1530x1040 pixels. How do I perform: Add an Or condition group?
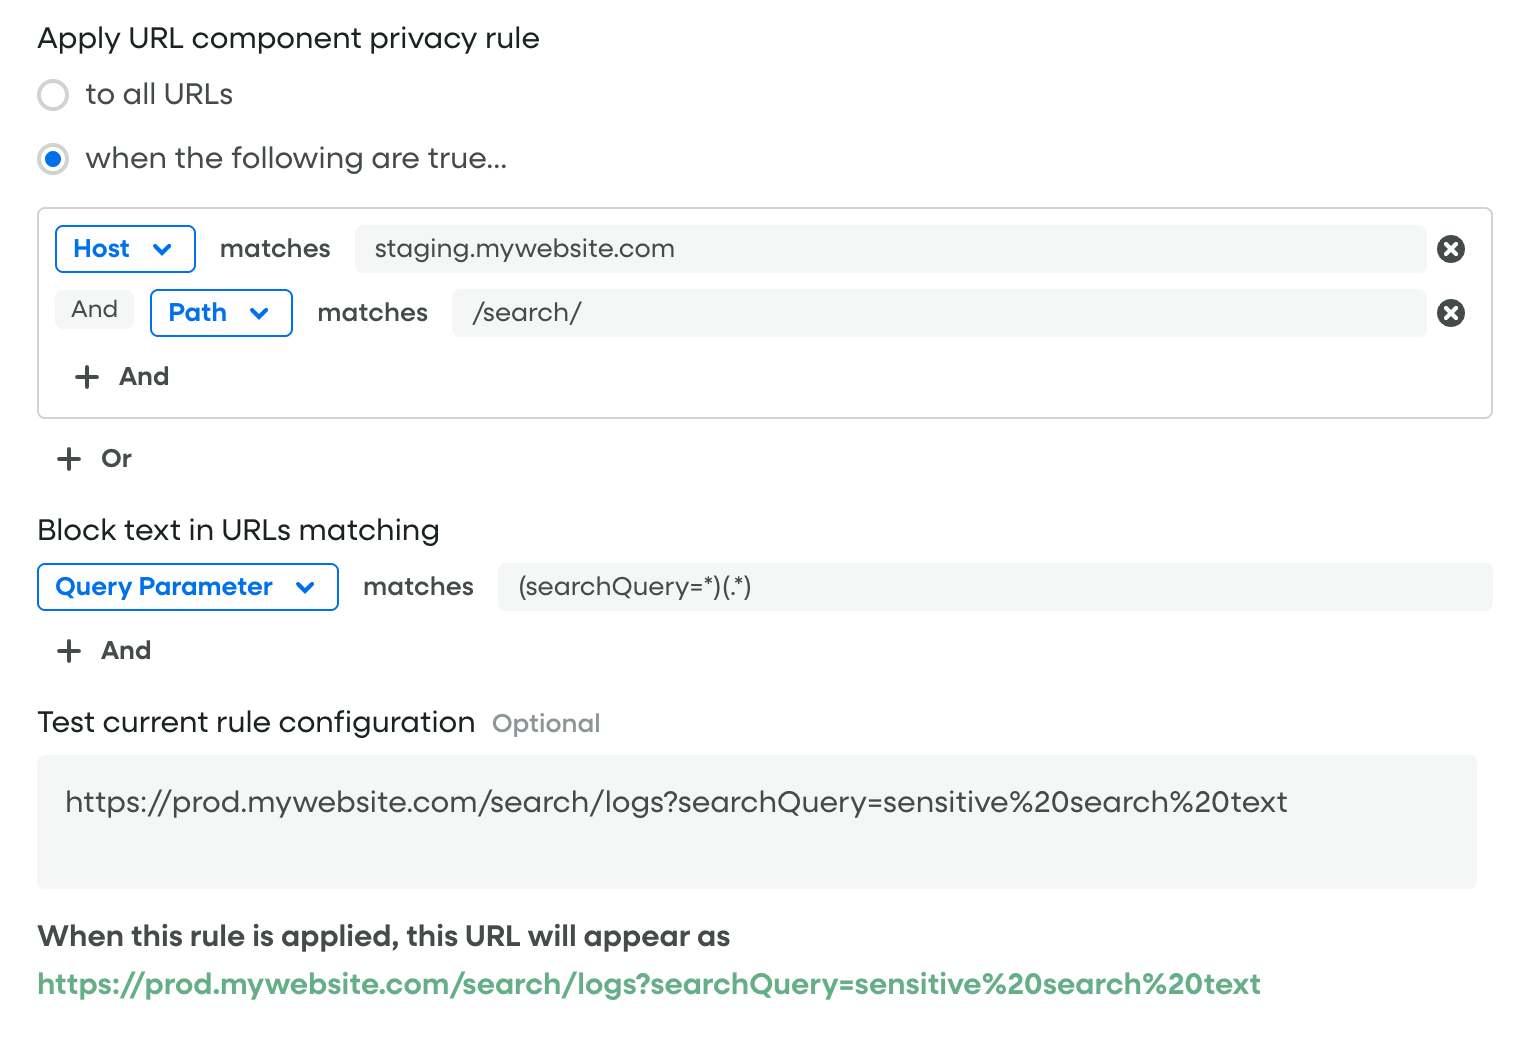(x=116, y=459)
